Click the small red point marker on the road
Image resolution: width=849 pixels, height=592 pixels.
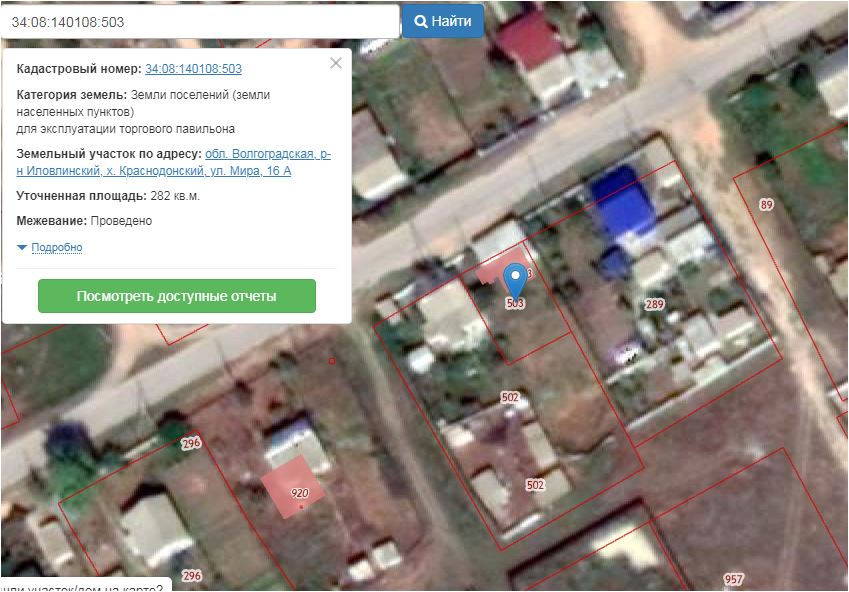[x=331, y=360]
